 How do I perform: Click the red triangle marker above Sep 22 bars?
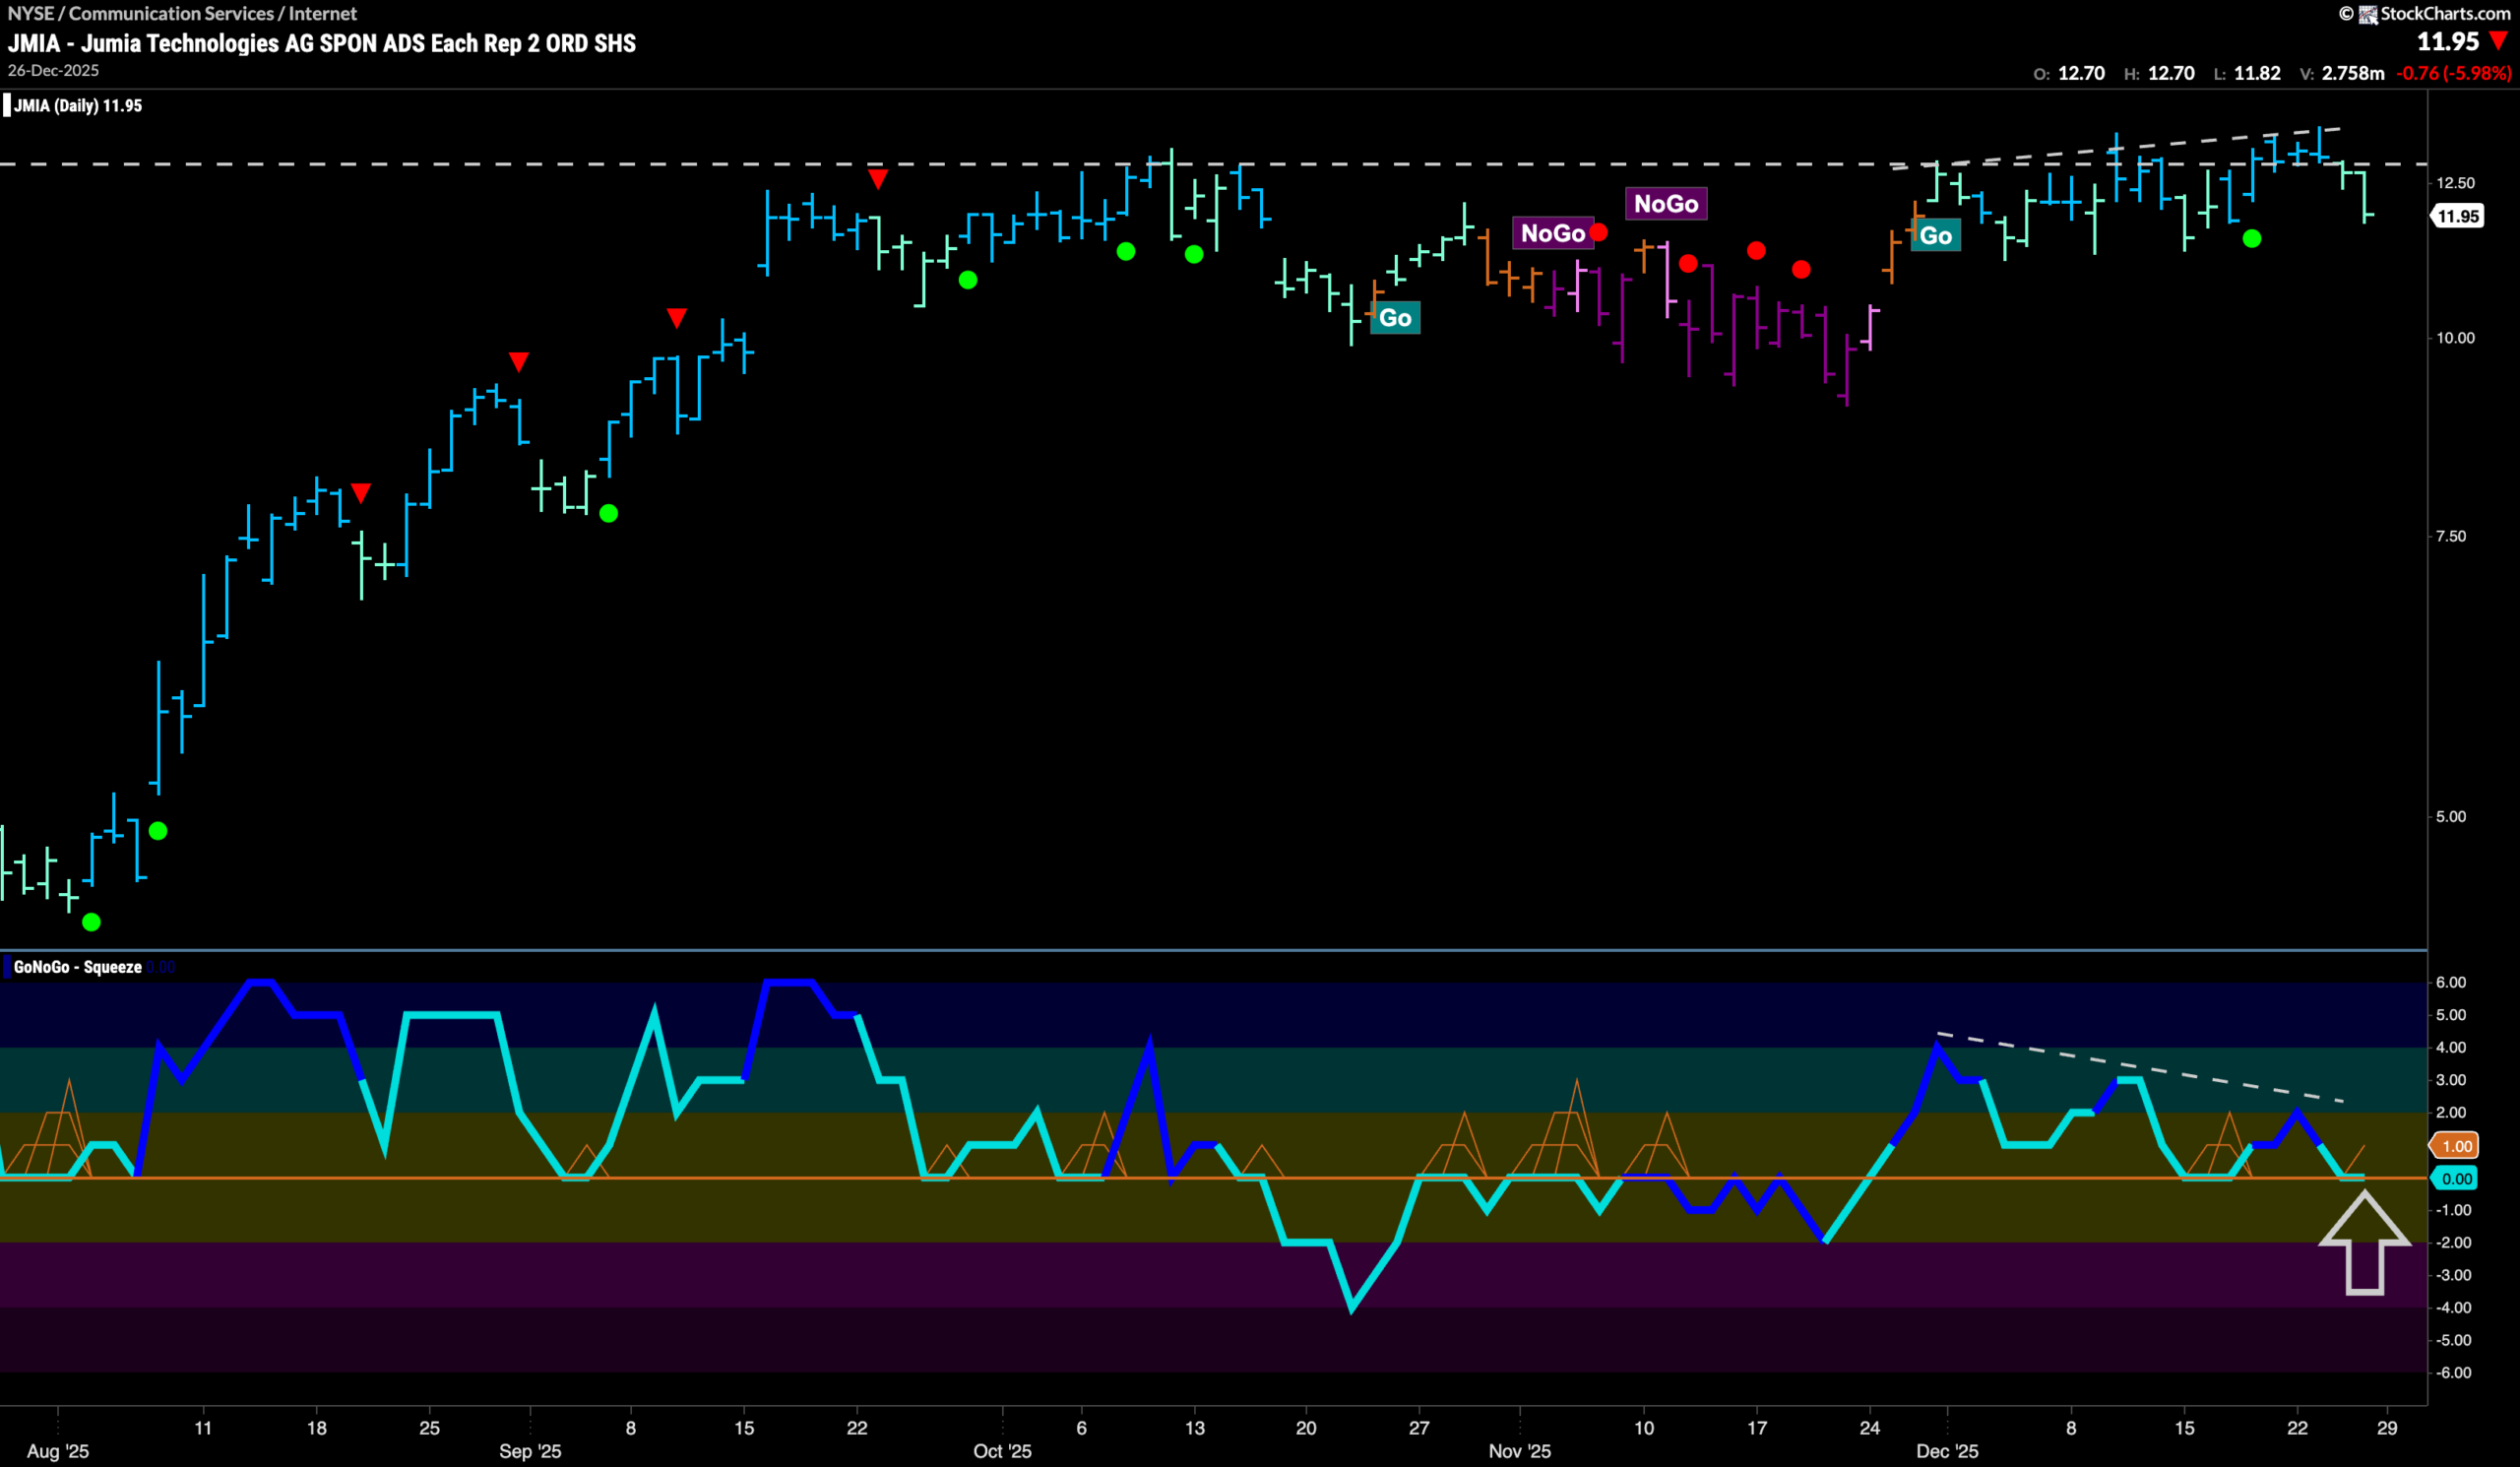pos(878,180)
